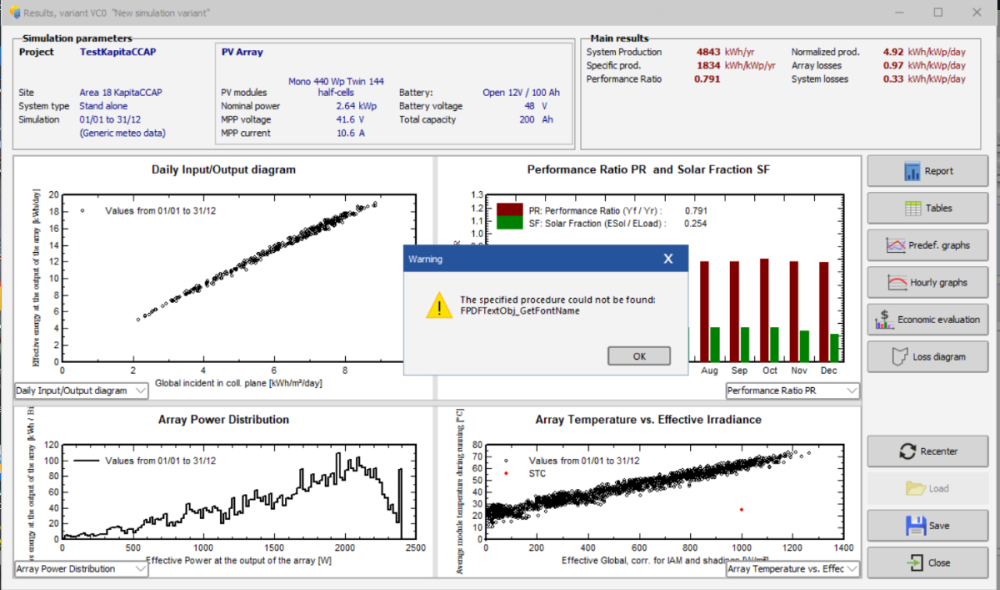Click the Report button icon
1000x590 pixels.
[912, 171]
